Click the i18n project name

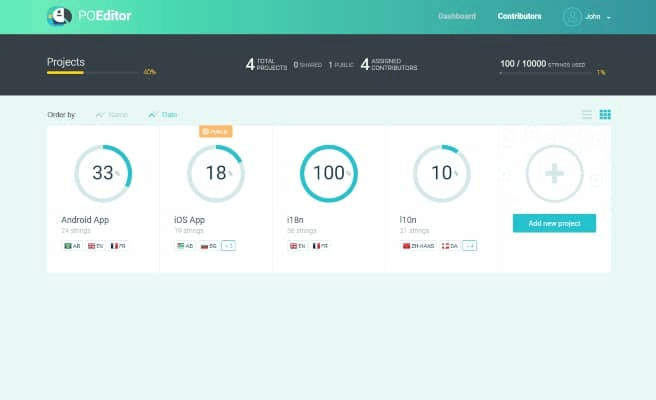click(295, 220)
